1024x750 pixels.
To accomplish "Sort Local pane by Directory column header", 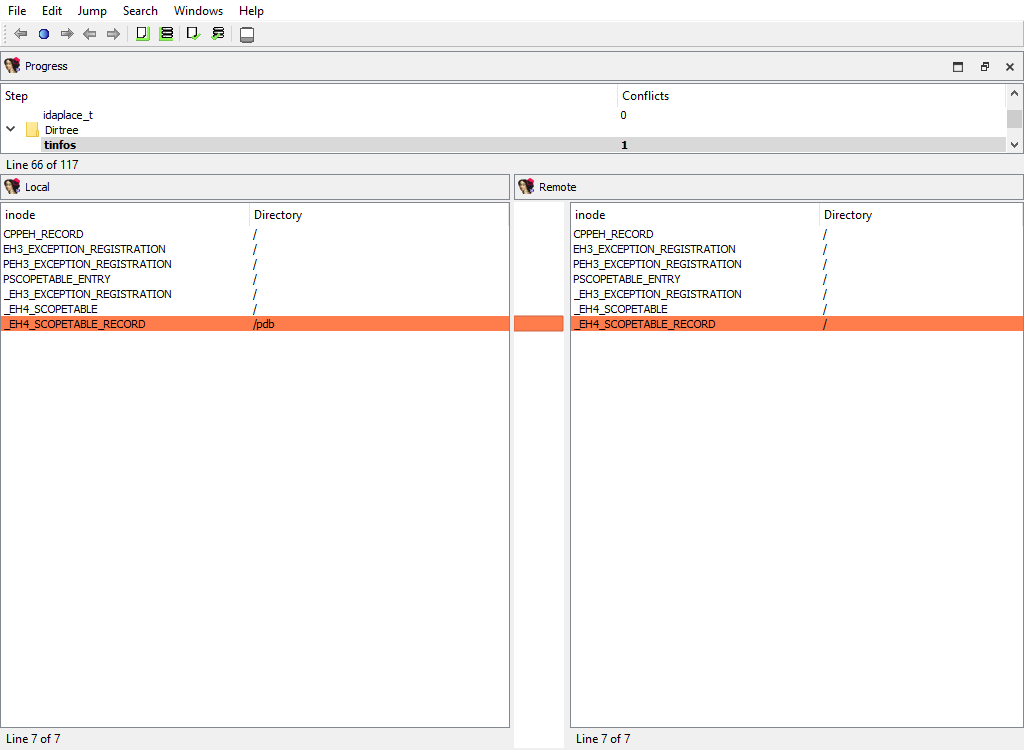I will coord(278,215).
